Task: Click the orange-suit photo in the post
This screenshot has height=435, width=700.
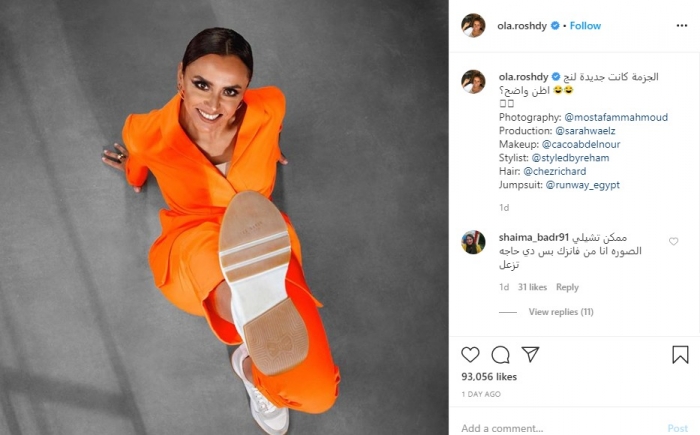Action: (224, 218)
